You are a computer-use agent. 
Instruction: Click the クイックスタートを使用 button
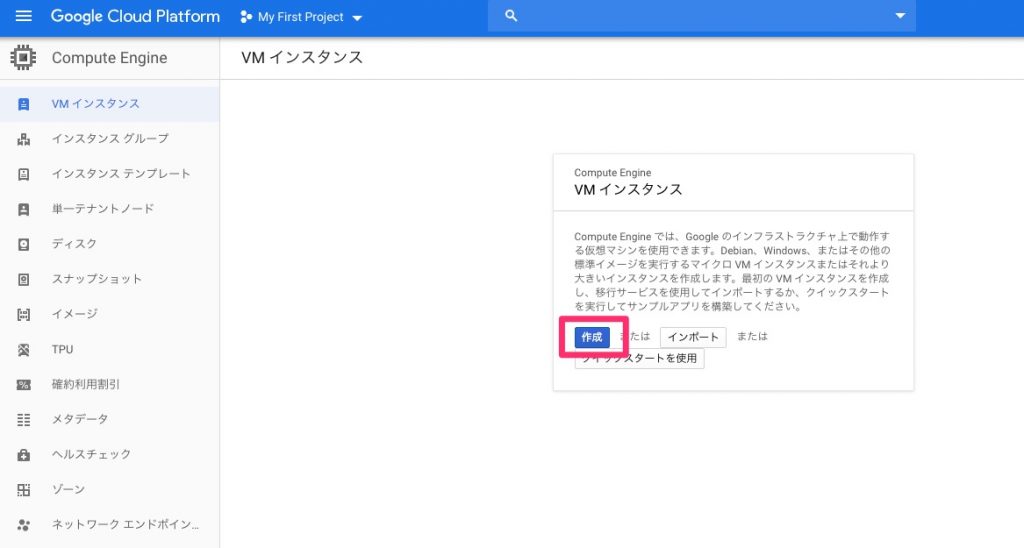(x=639, y=359)
